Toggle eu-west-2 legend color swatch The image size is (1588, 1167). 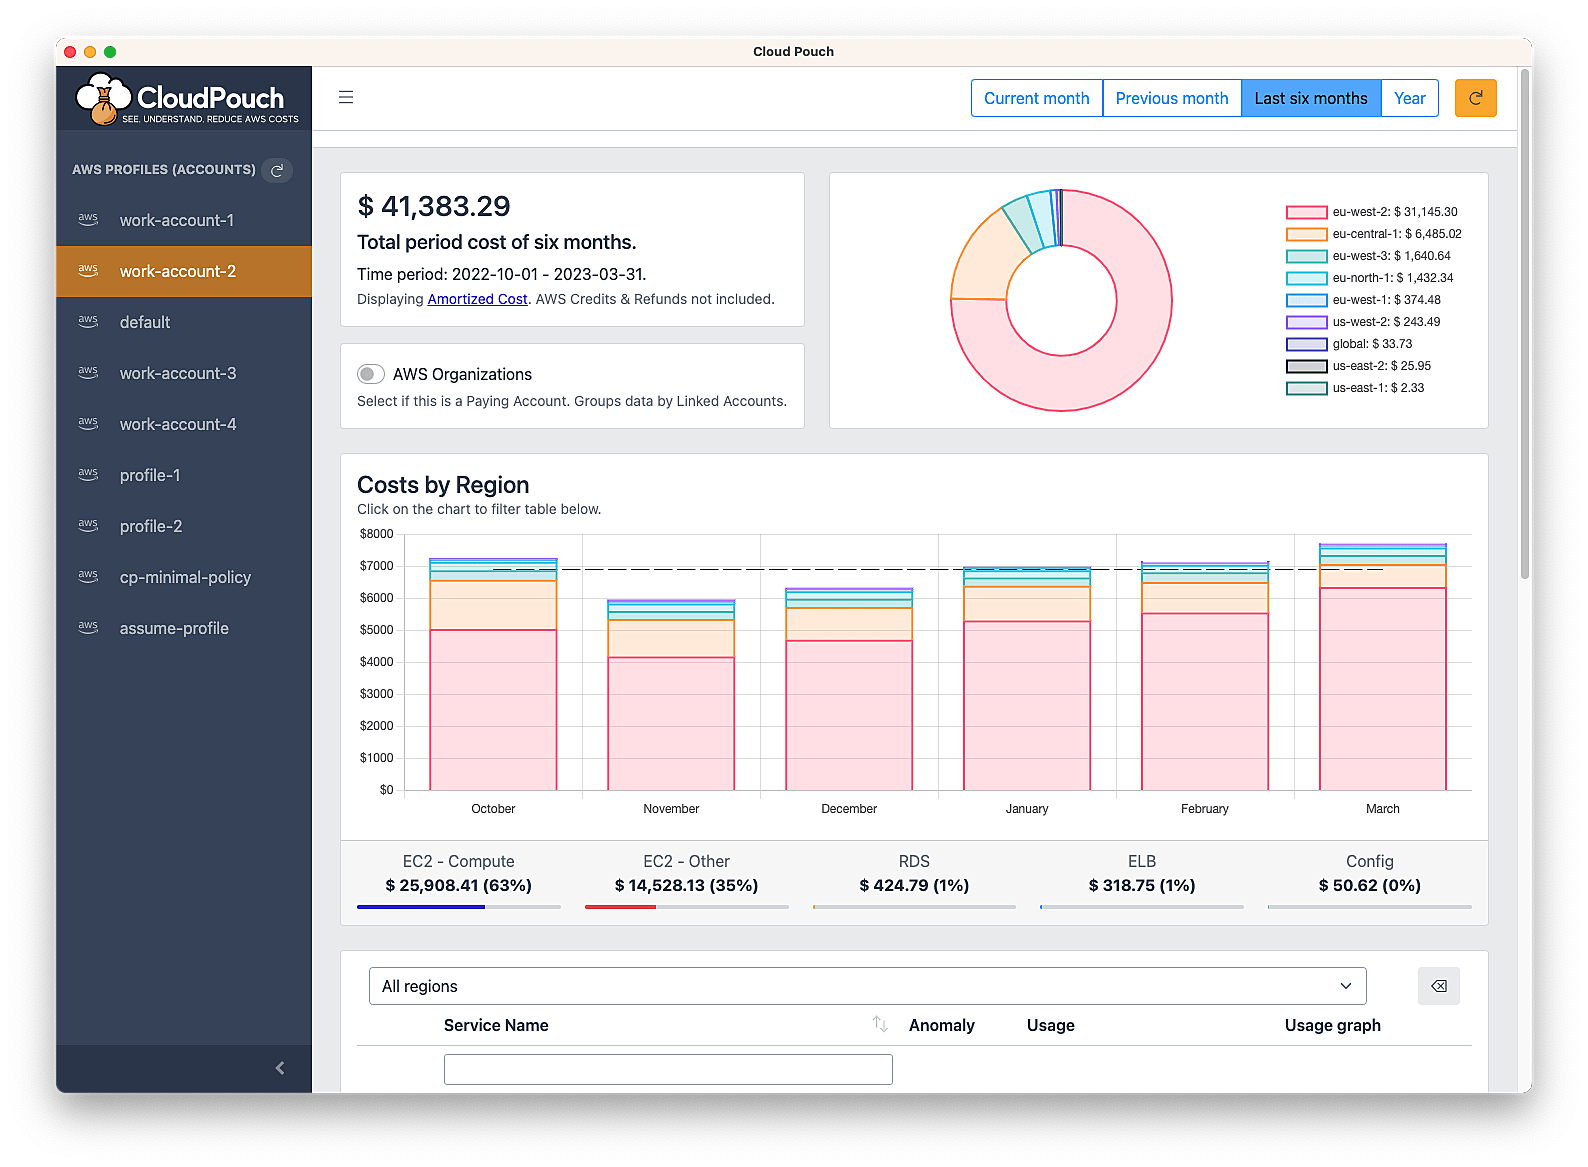1306,212
